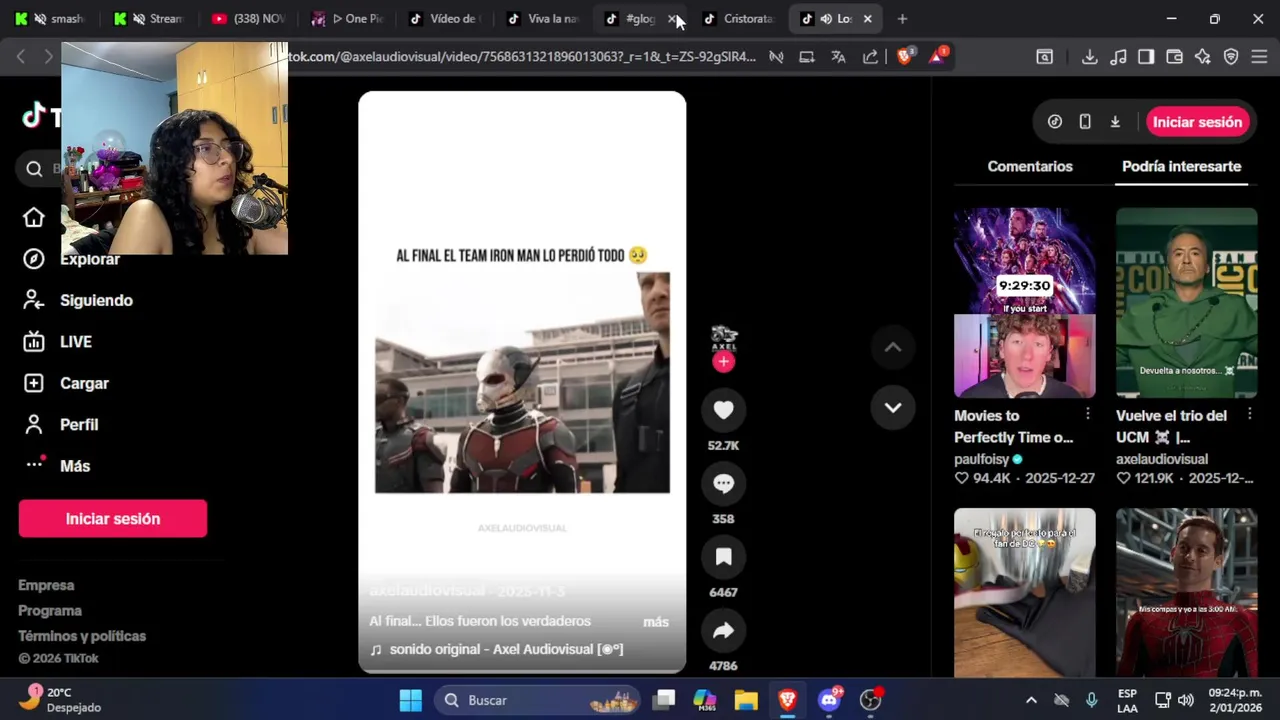Screen dimensions: 1280x720
Task: Switch to the One Piece browser tab
Action: pyautogui.click(x=348, y=19)
